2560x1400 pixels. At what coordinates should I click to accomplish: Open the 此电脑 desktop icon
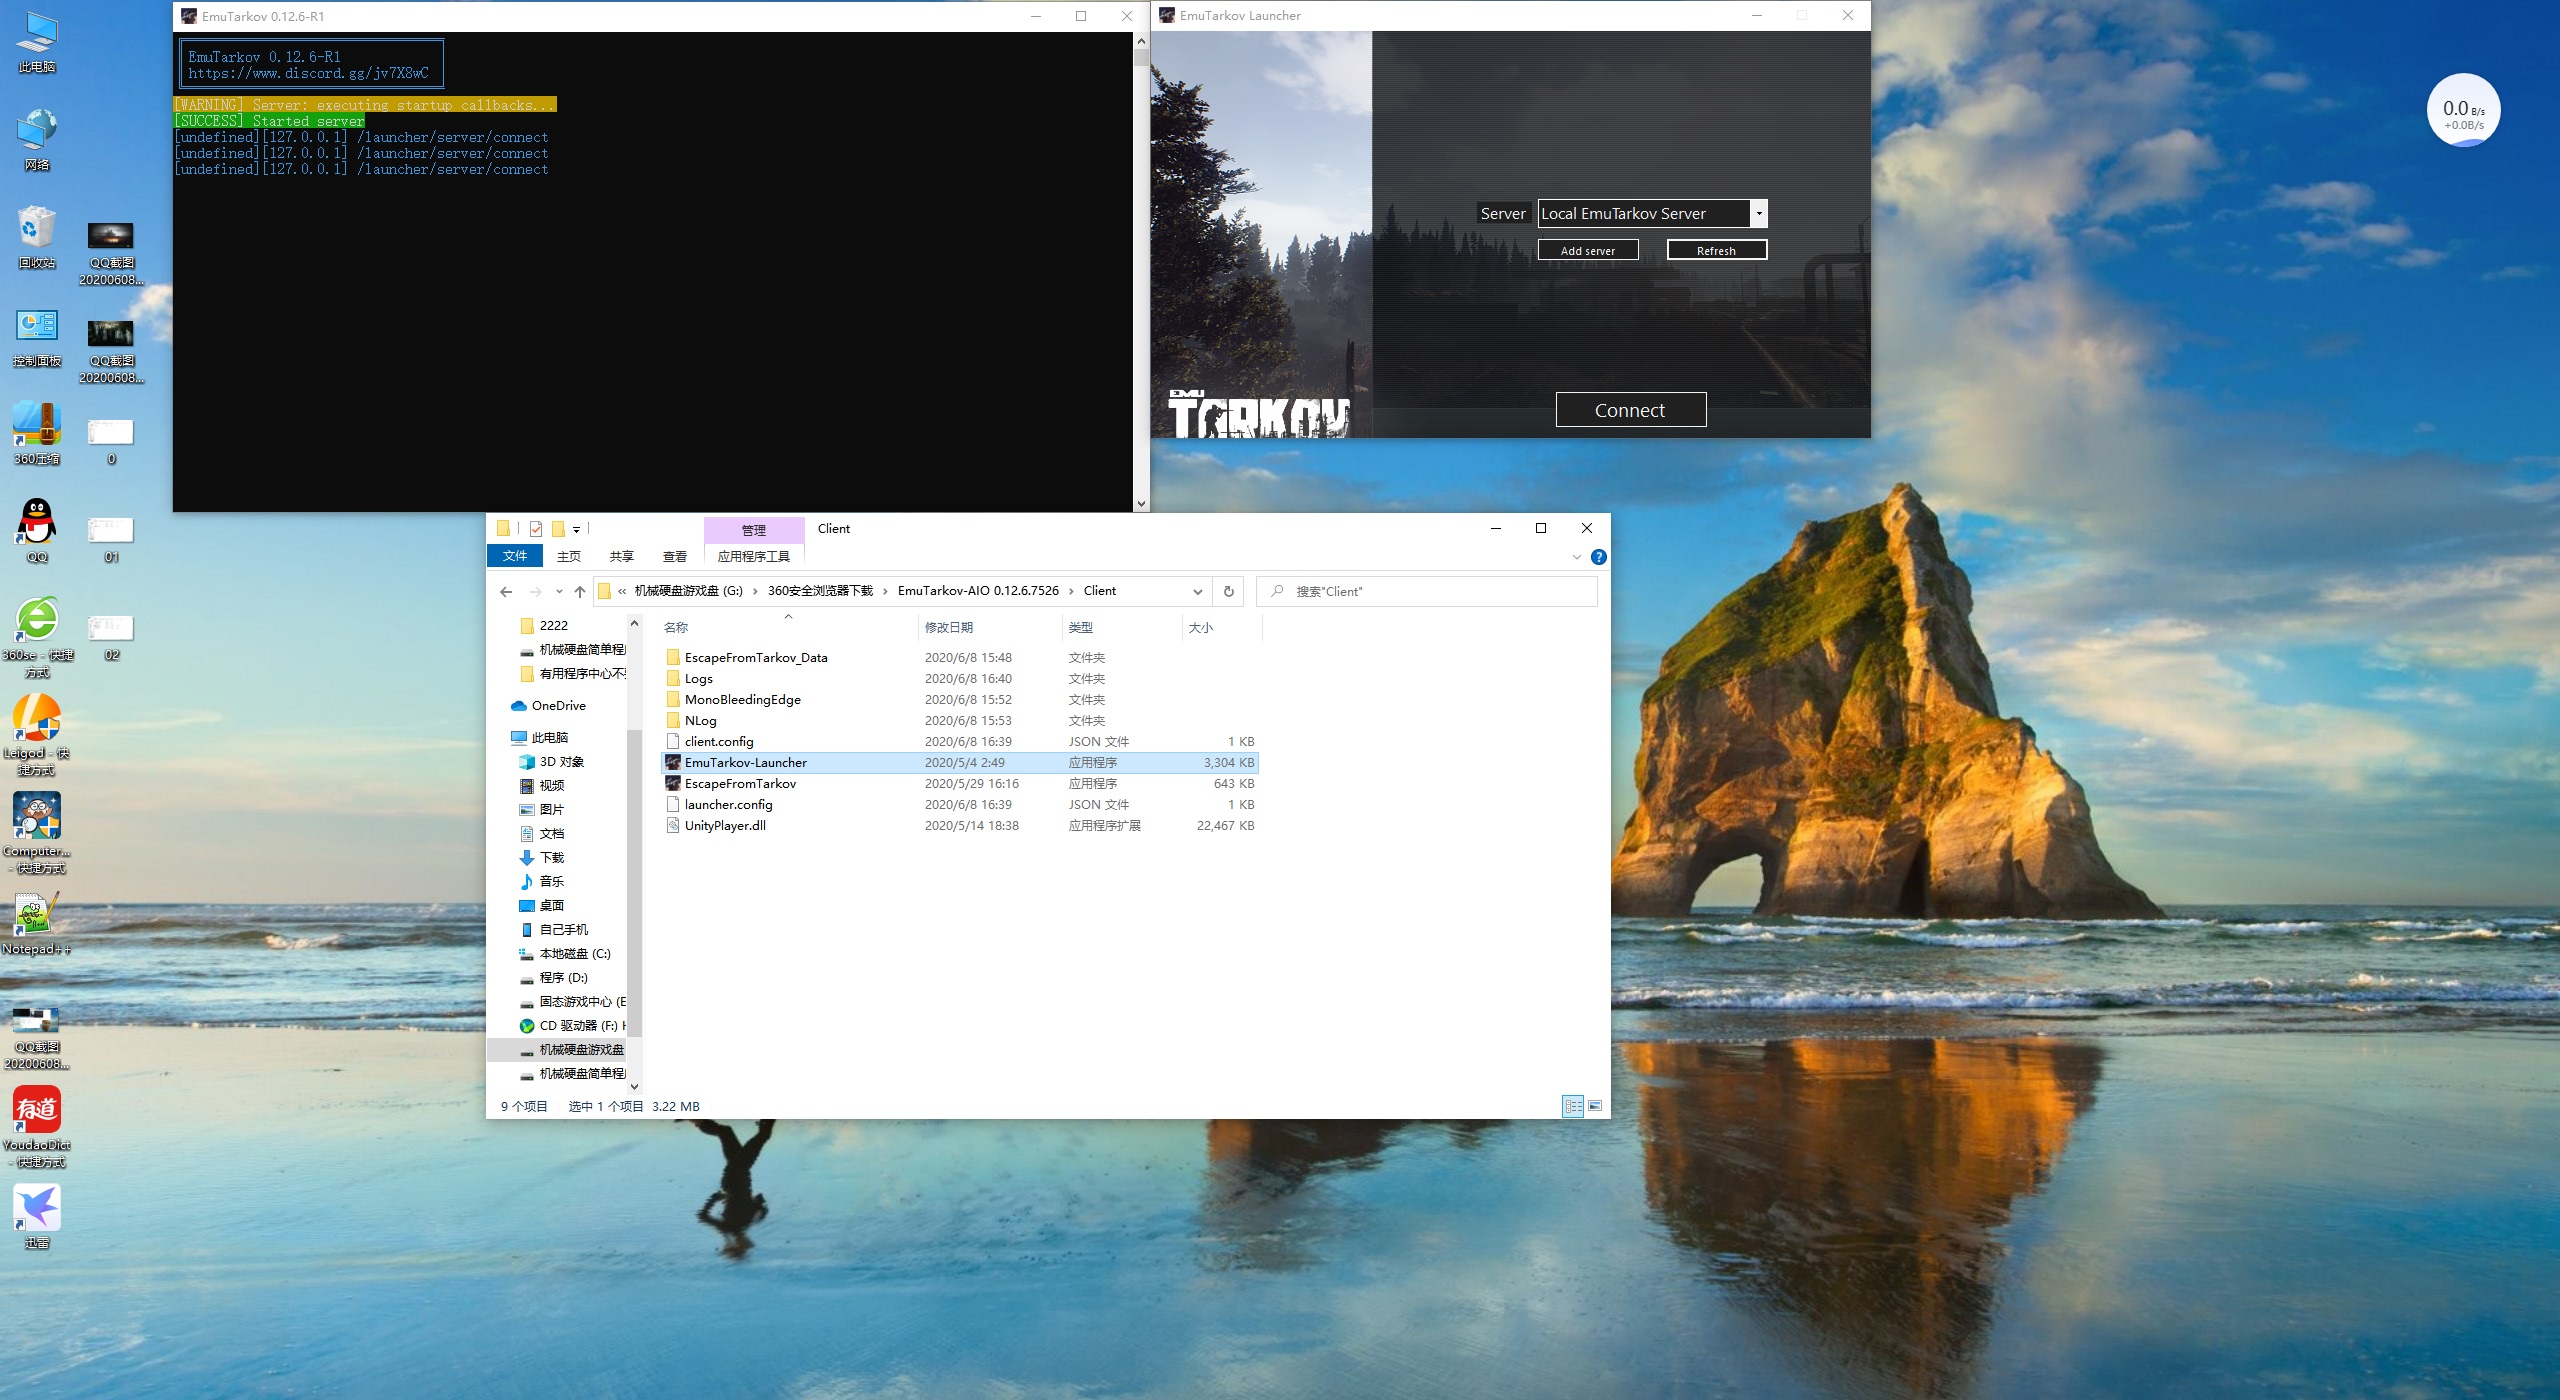[x=37, y=42]
